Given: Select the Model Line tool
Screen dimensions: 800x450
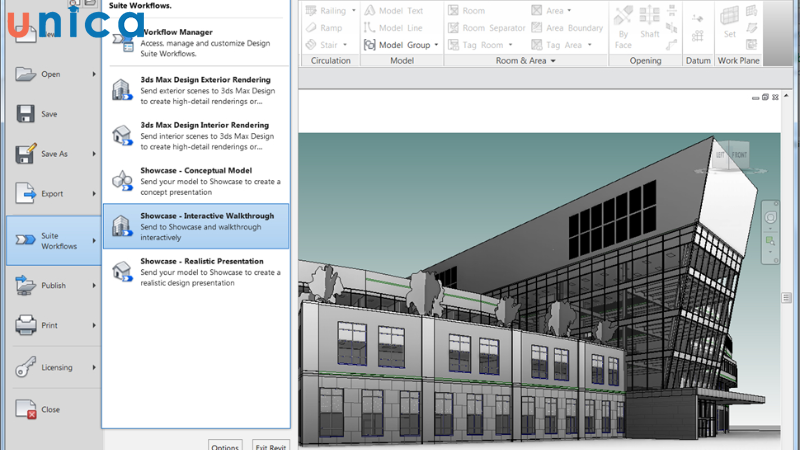Looking at the screenshot, I should click(393, 28).
